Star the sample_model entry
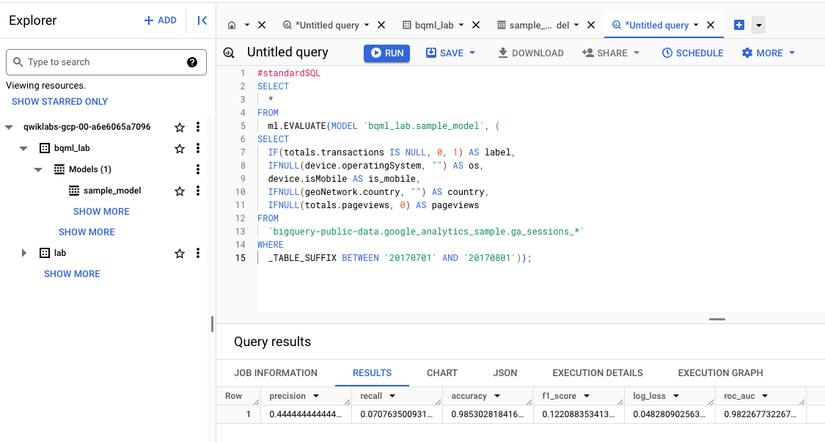The width and height of the screenshot is (825, 442). coord(179,191)
